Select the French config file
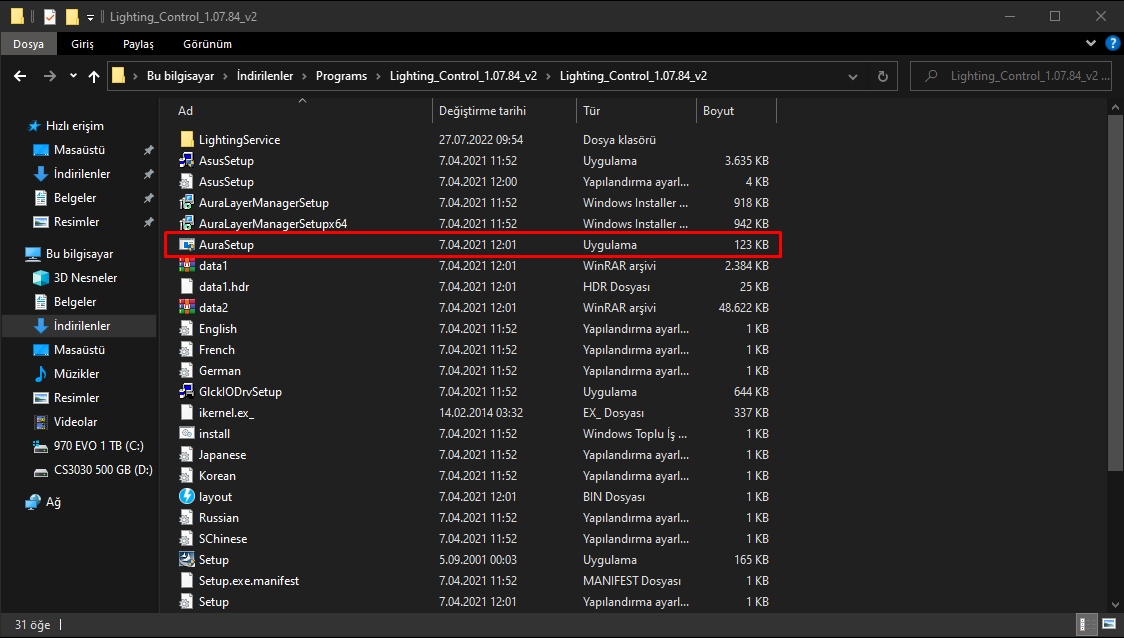1124x638 pixels. (216, 350)
